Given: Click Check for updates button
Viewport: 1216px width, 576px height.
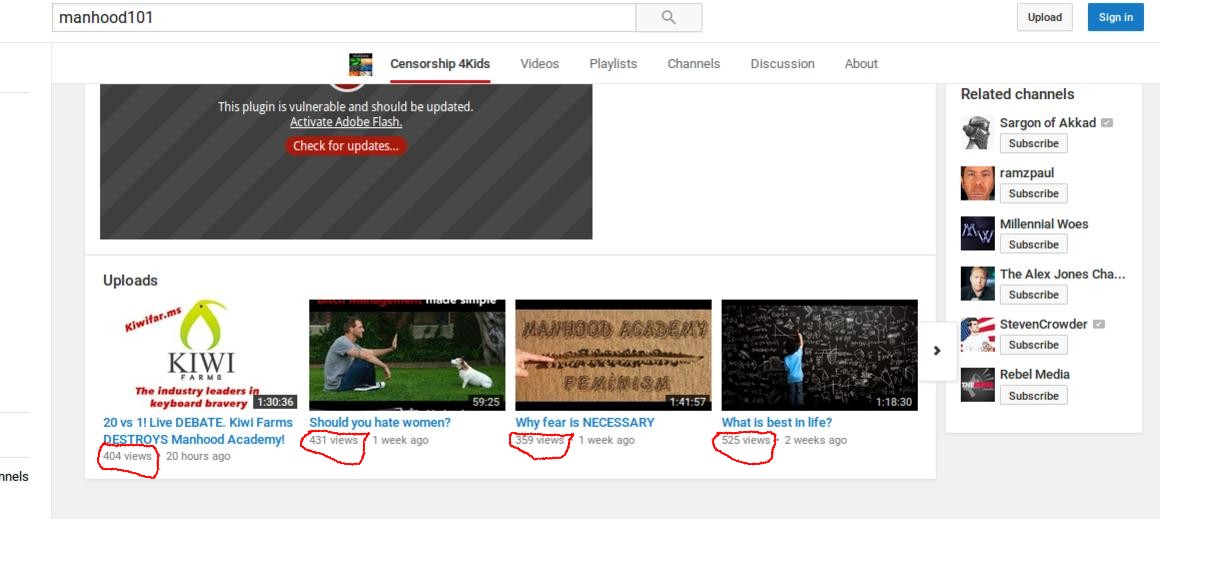Looking at the screenshot, I should coord(346,146).
